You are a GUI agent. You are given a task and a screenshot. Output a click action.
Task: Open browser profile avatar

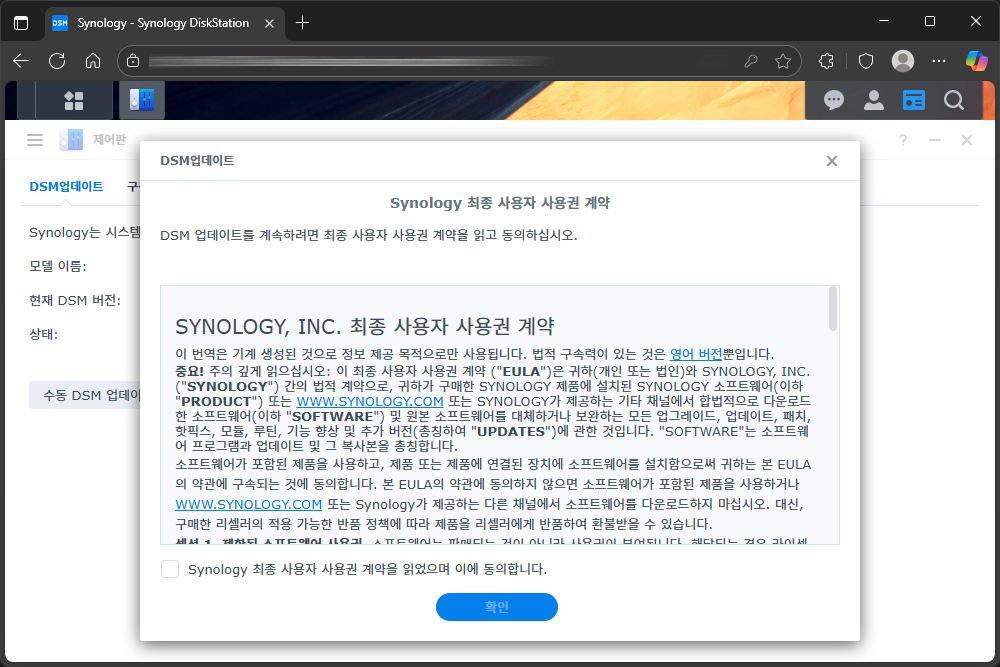[902, 61]
